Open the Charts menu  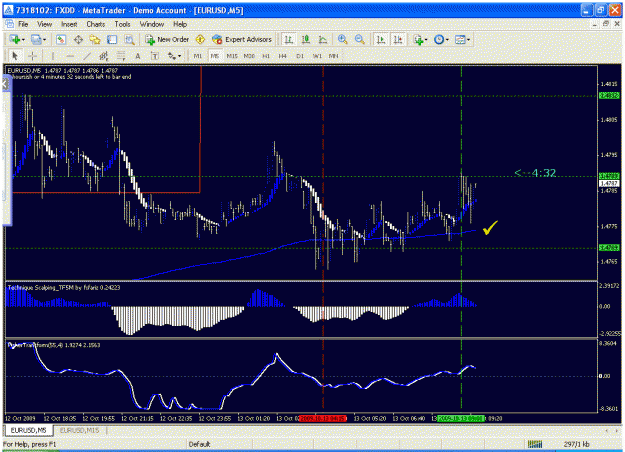click(x=96, y=24)
